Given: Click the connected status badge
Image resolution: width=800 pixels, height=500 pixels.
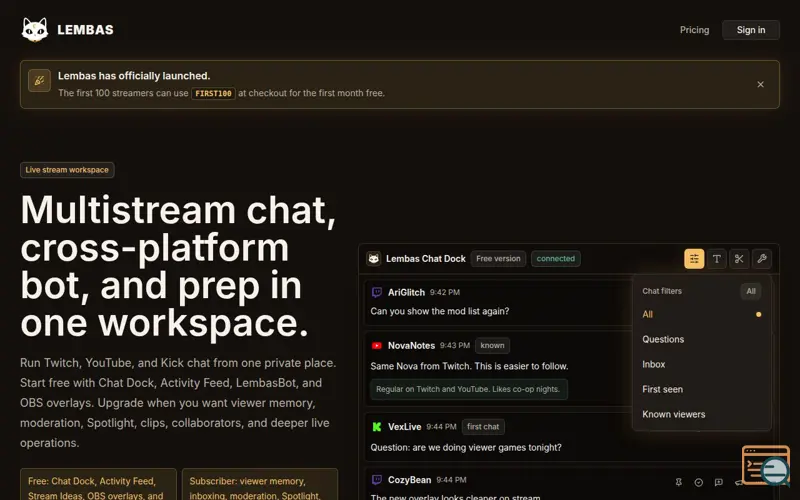Looking at the screenshot, I should click(555, 259).
